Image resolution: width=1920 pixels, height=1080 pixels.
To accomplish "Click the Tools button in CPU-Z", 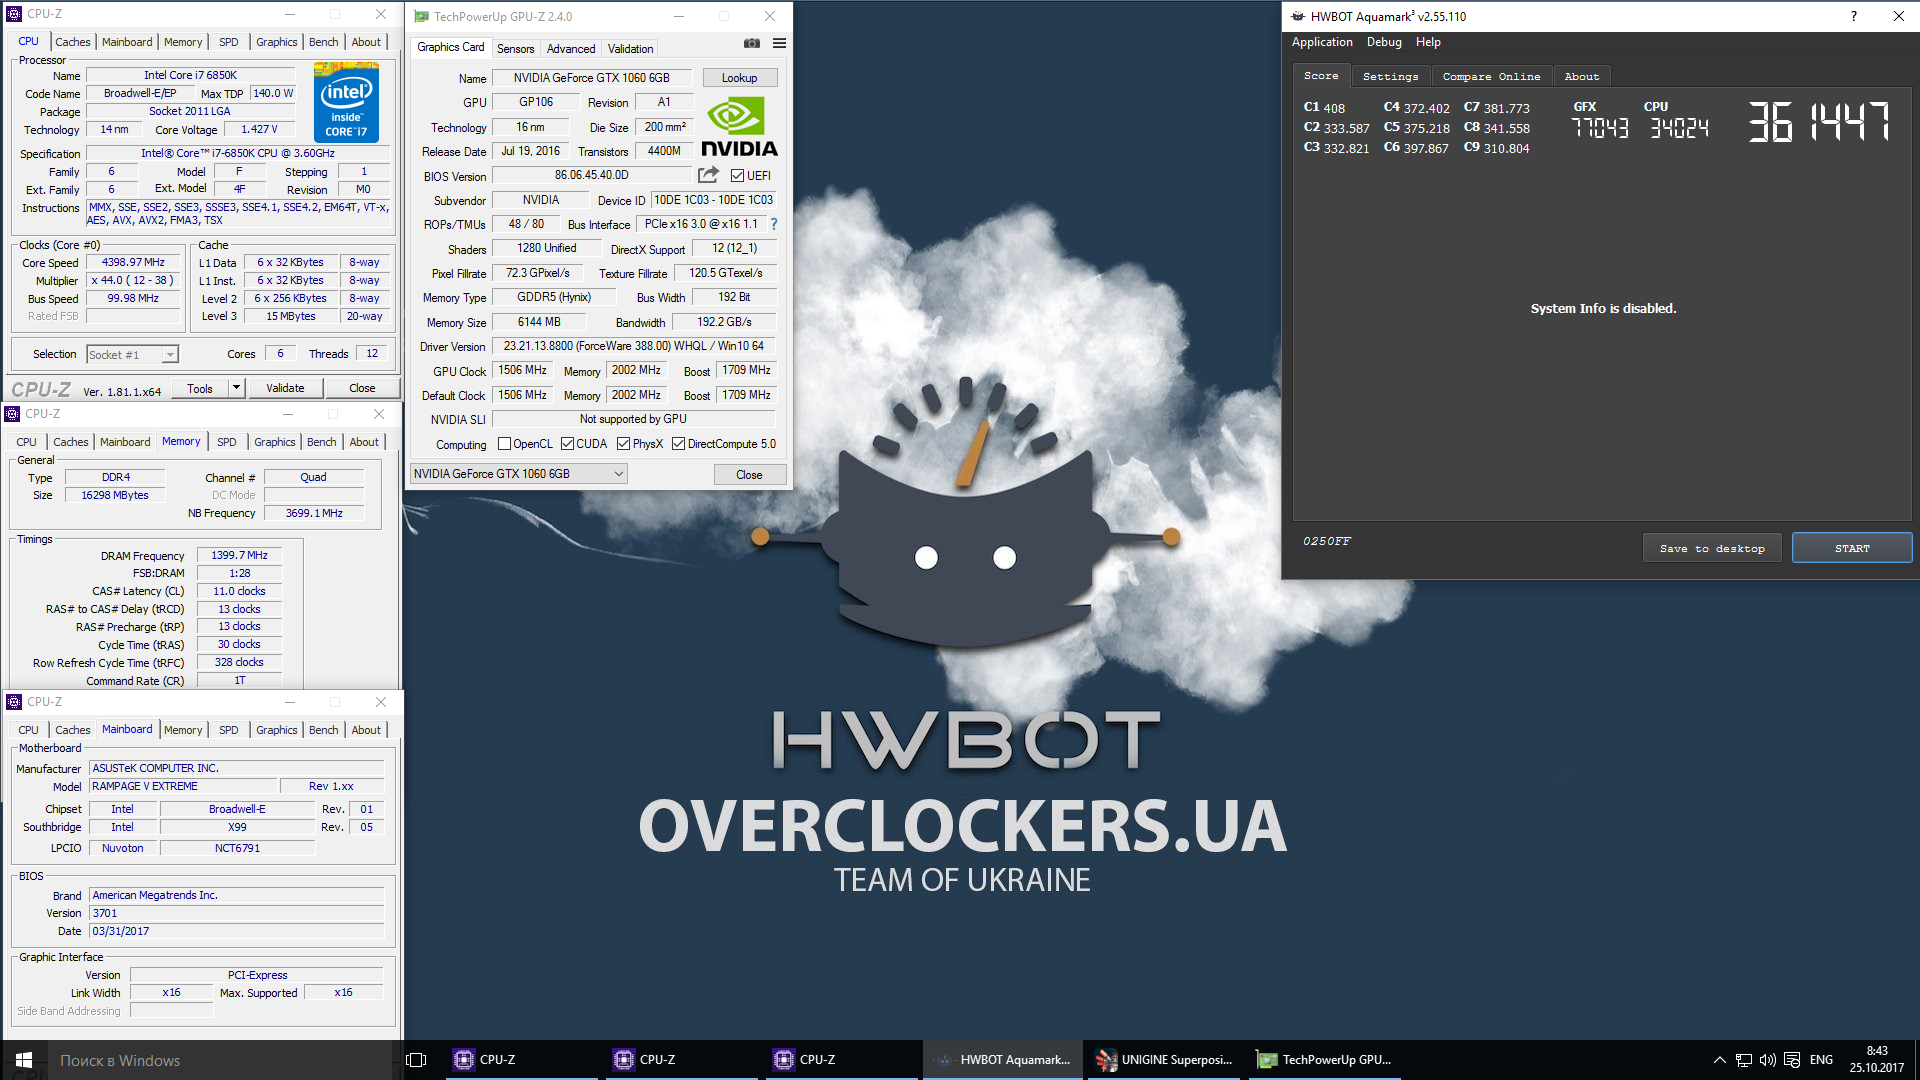I will click(x=200, y=388).
